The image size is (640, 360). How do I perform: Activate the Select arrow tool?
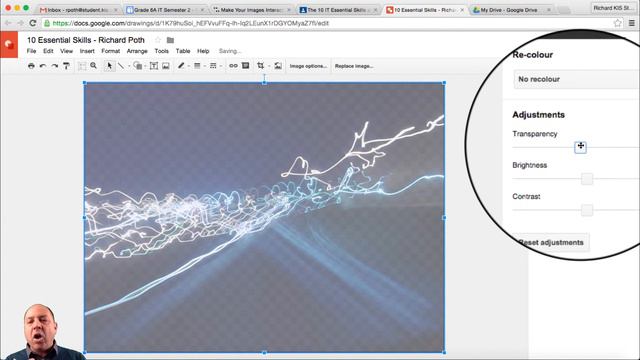pyautogui.click(x=109, y=66)
